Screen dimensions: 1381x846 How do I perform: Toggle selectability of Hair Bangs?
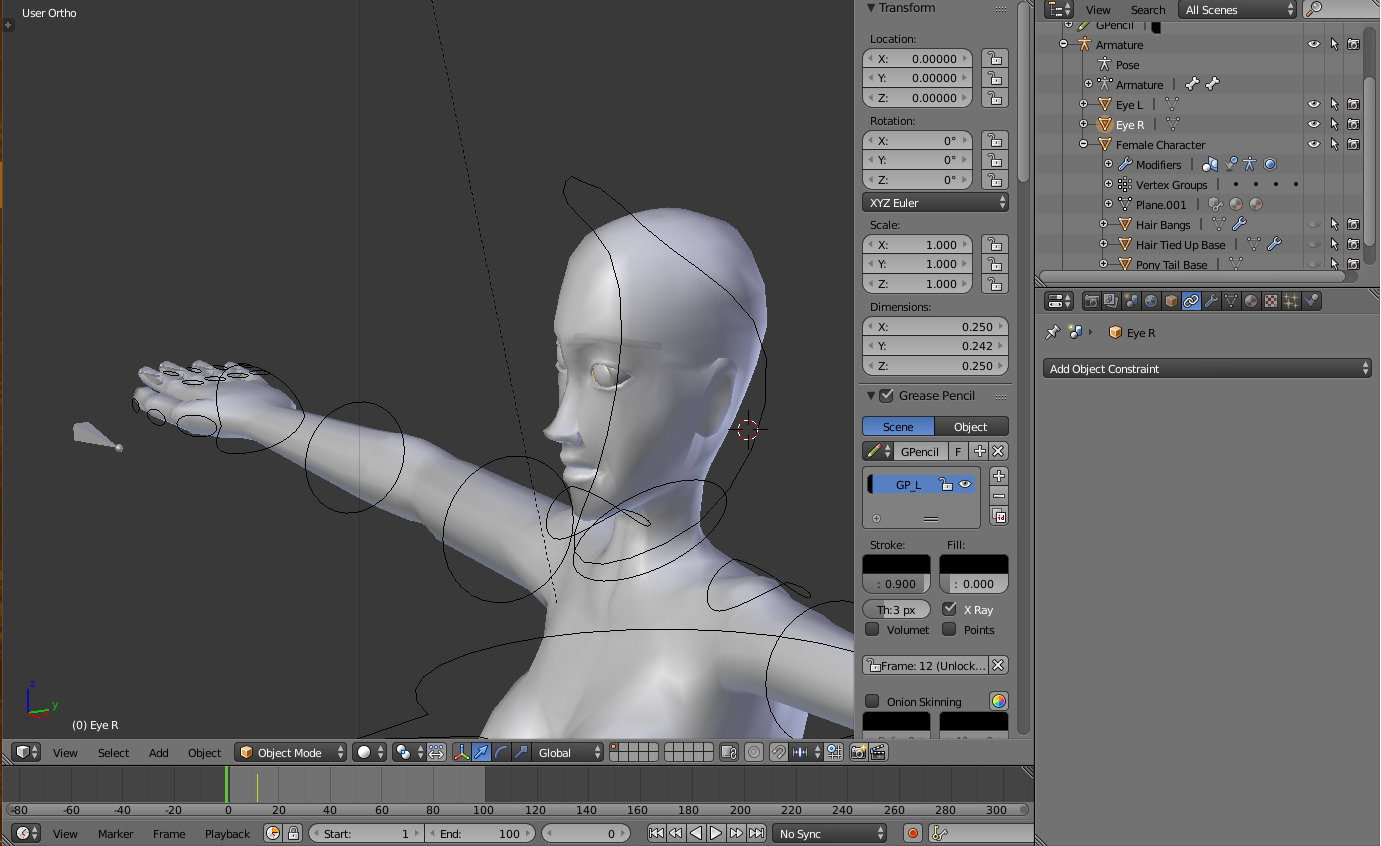point(1334,224)
